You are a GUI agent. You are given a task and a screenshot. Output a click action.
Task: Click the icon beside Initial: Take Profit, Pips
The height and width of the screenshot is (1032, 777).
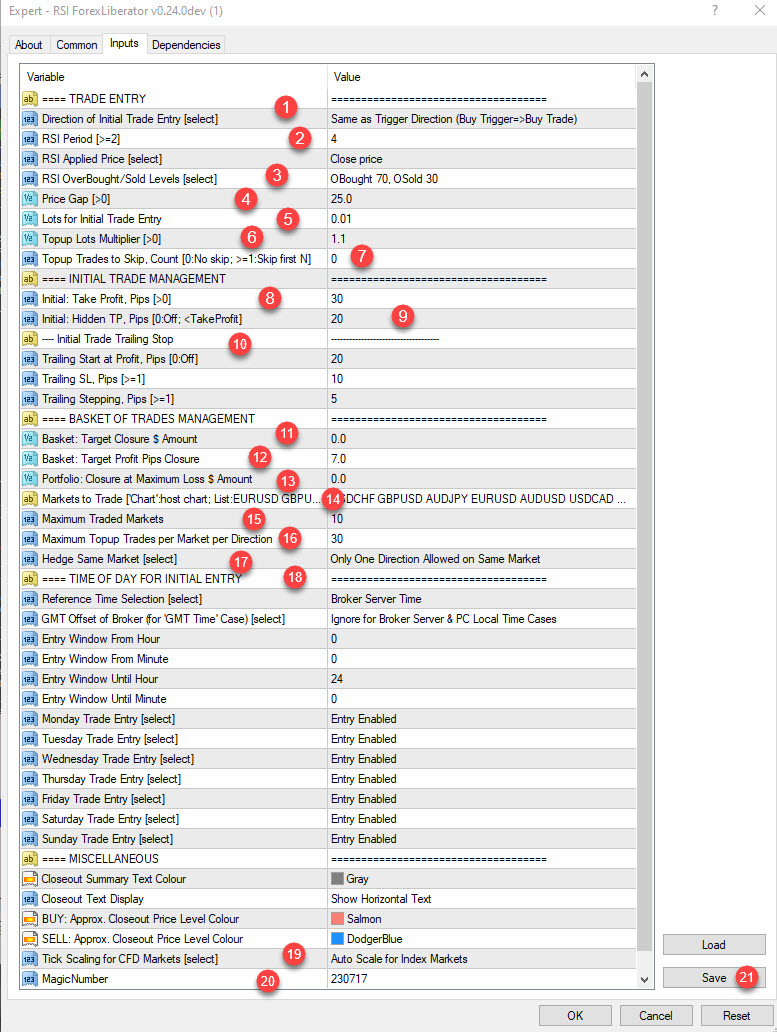(30, 299)
